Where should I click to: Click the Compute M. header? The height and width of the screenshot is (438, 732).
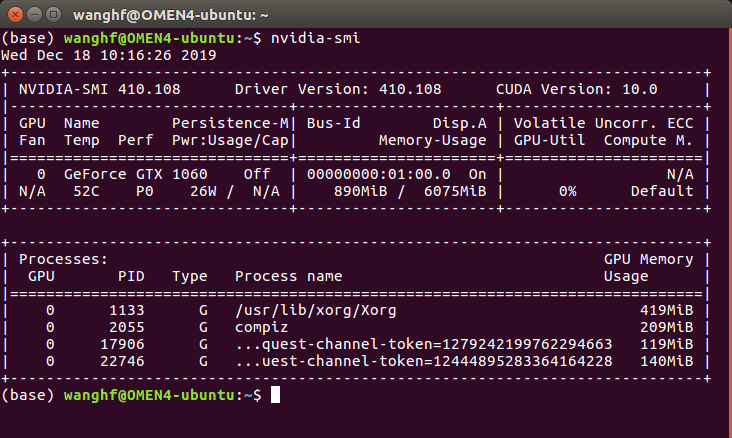click(648, 140)
